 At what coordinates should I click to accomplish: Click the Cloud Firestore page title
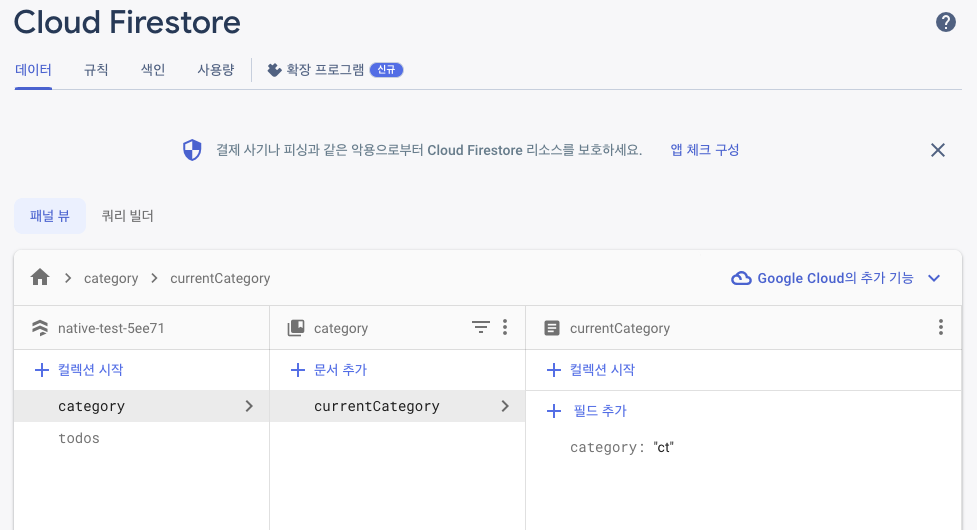click(127, 22)
